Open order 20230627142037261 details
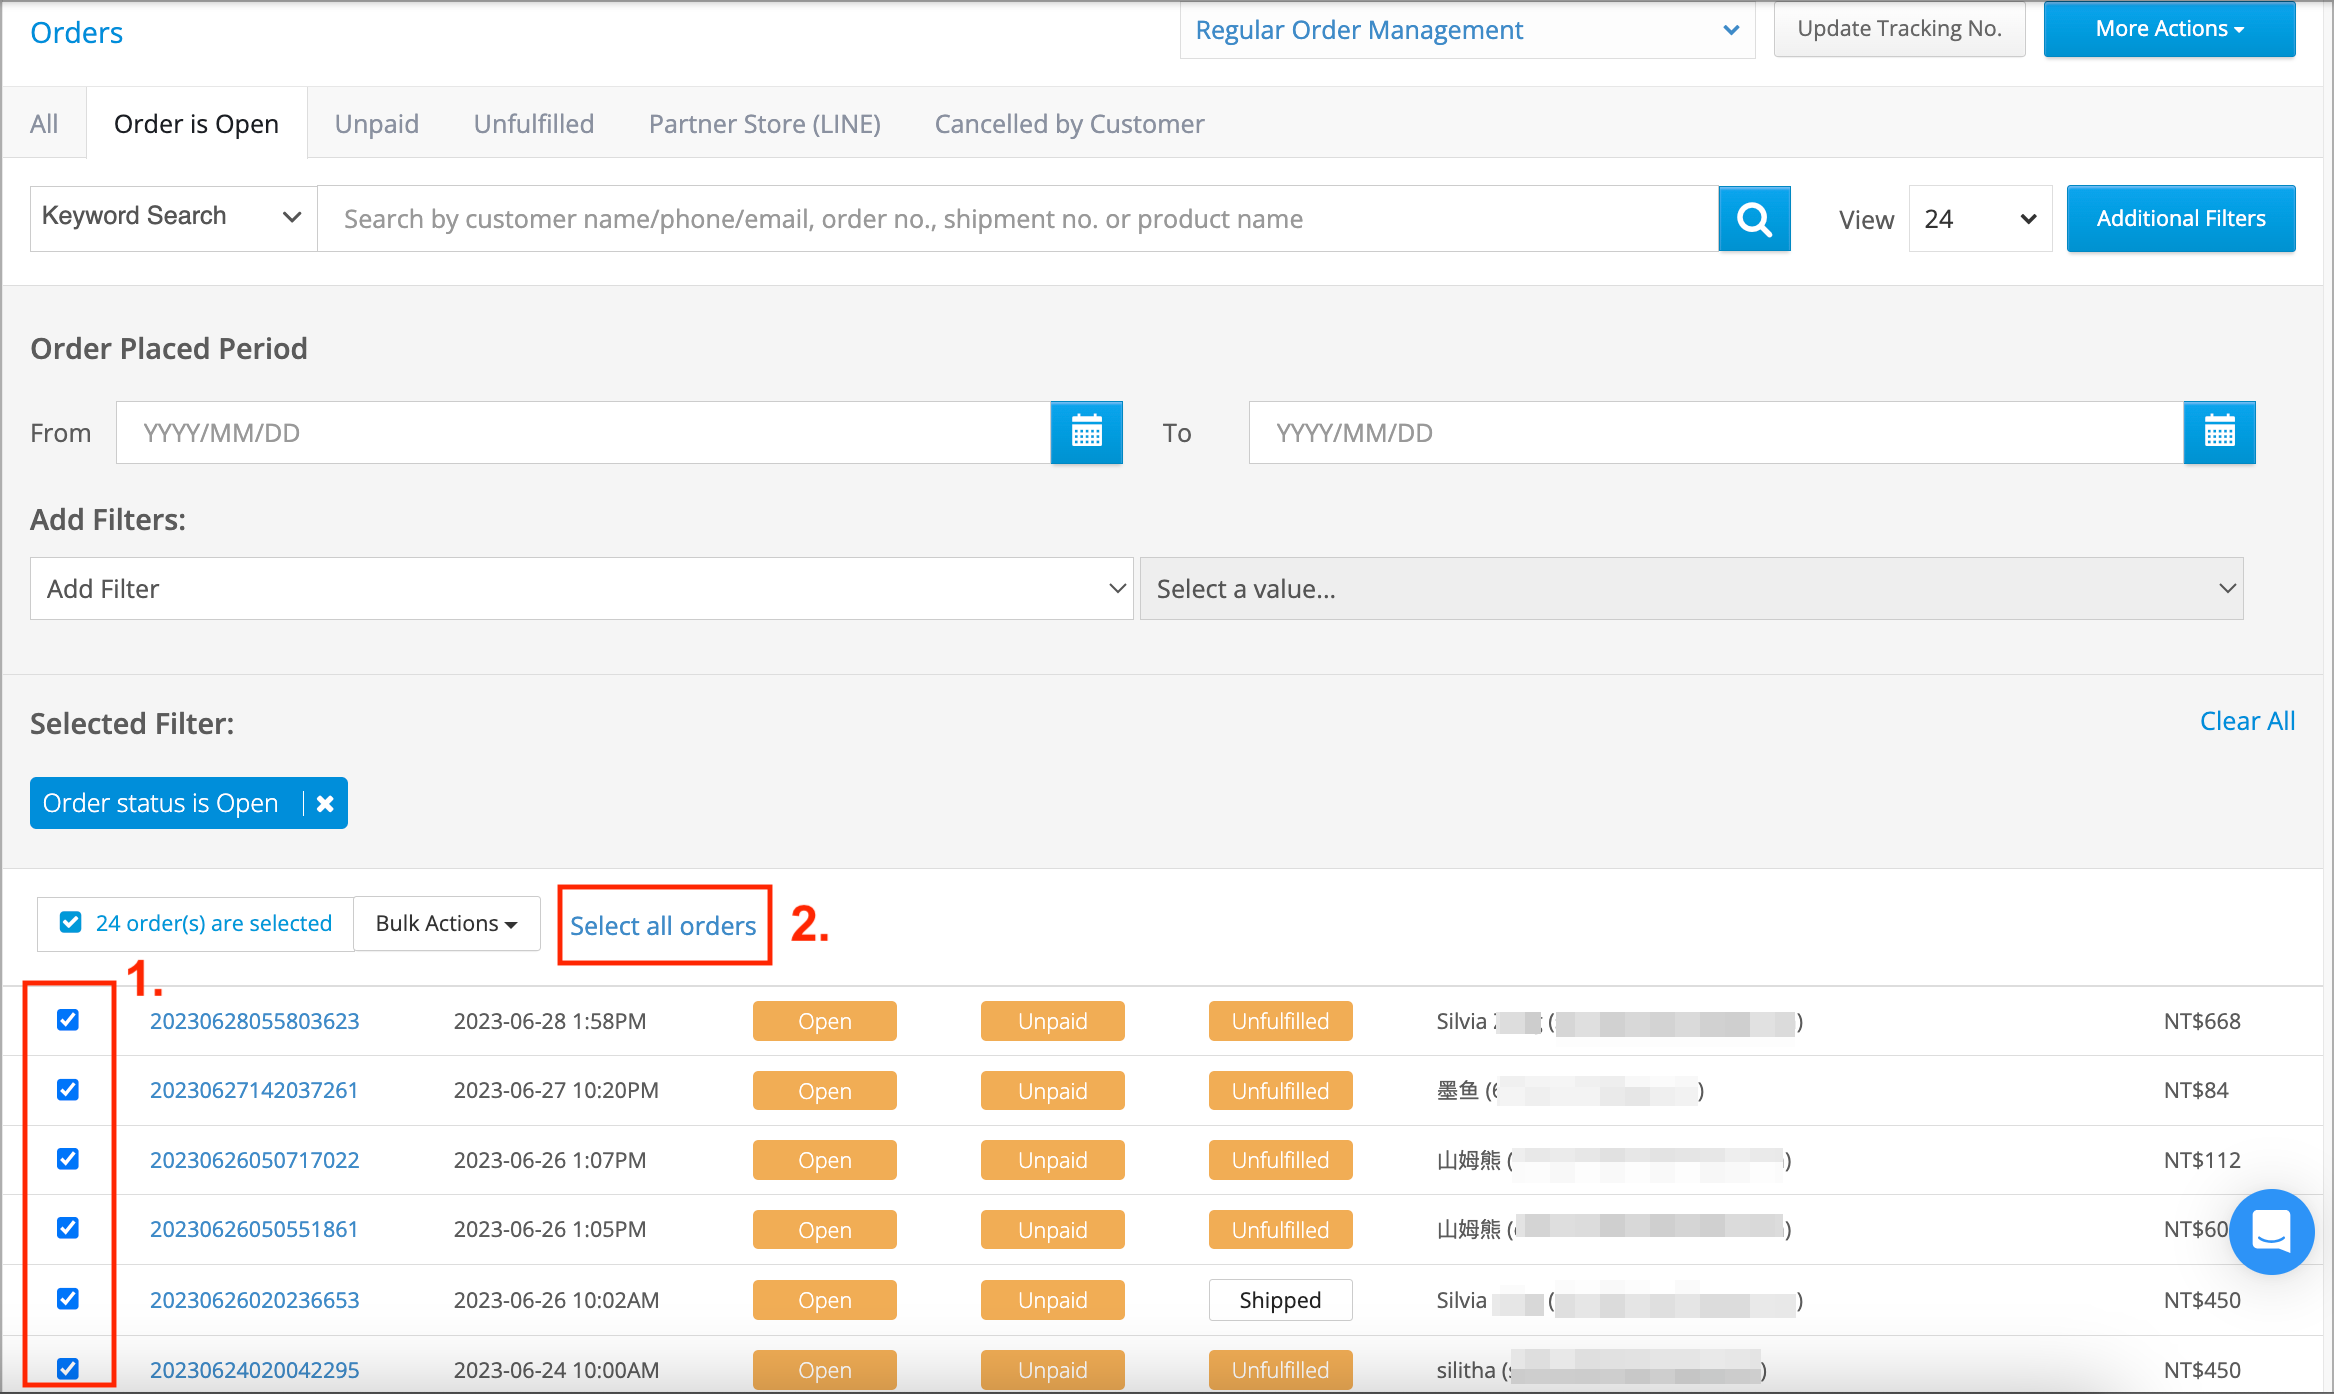 (254, 1090)
